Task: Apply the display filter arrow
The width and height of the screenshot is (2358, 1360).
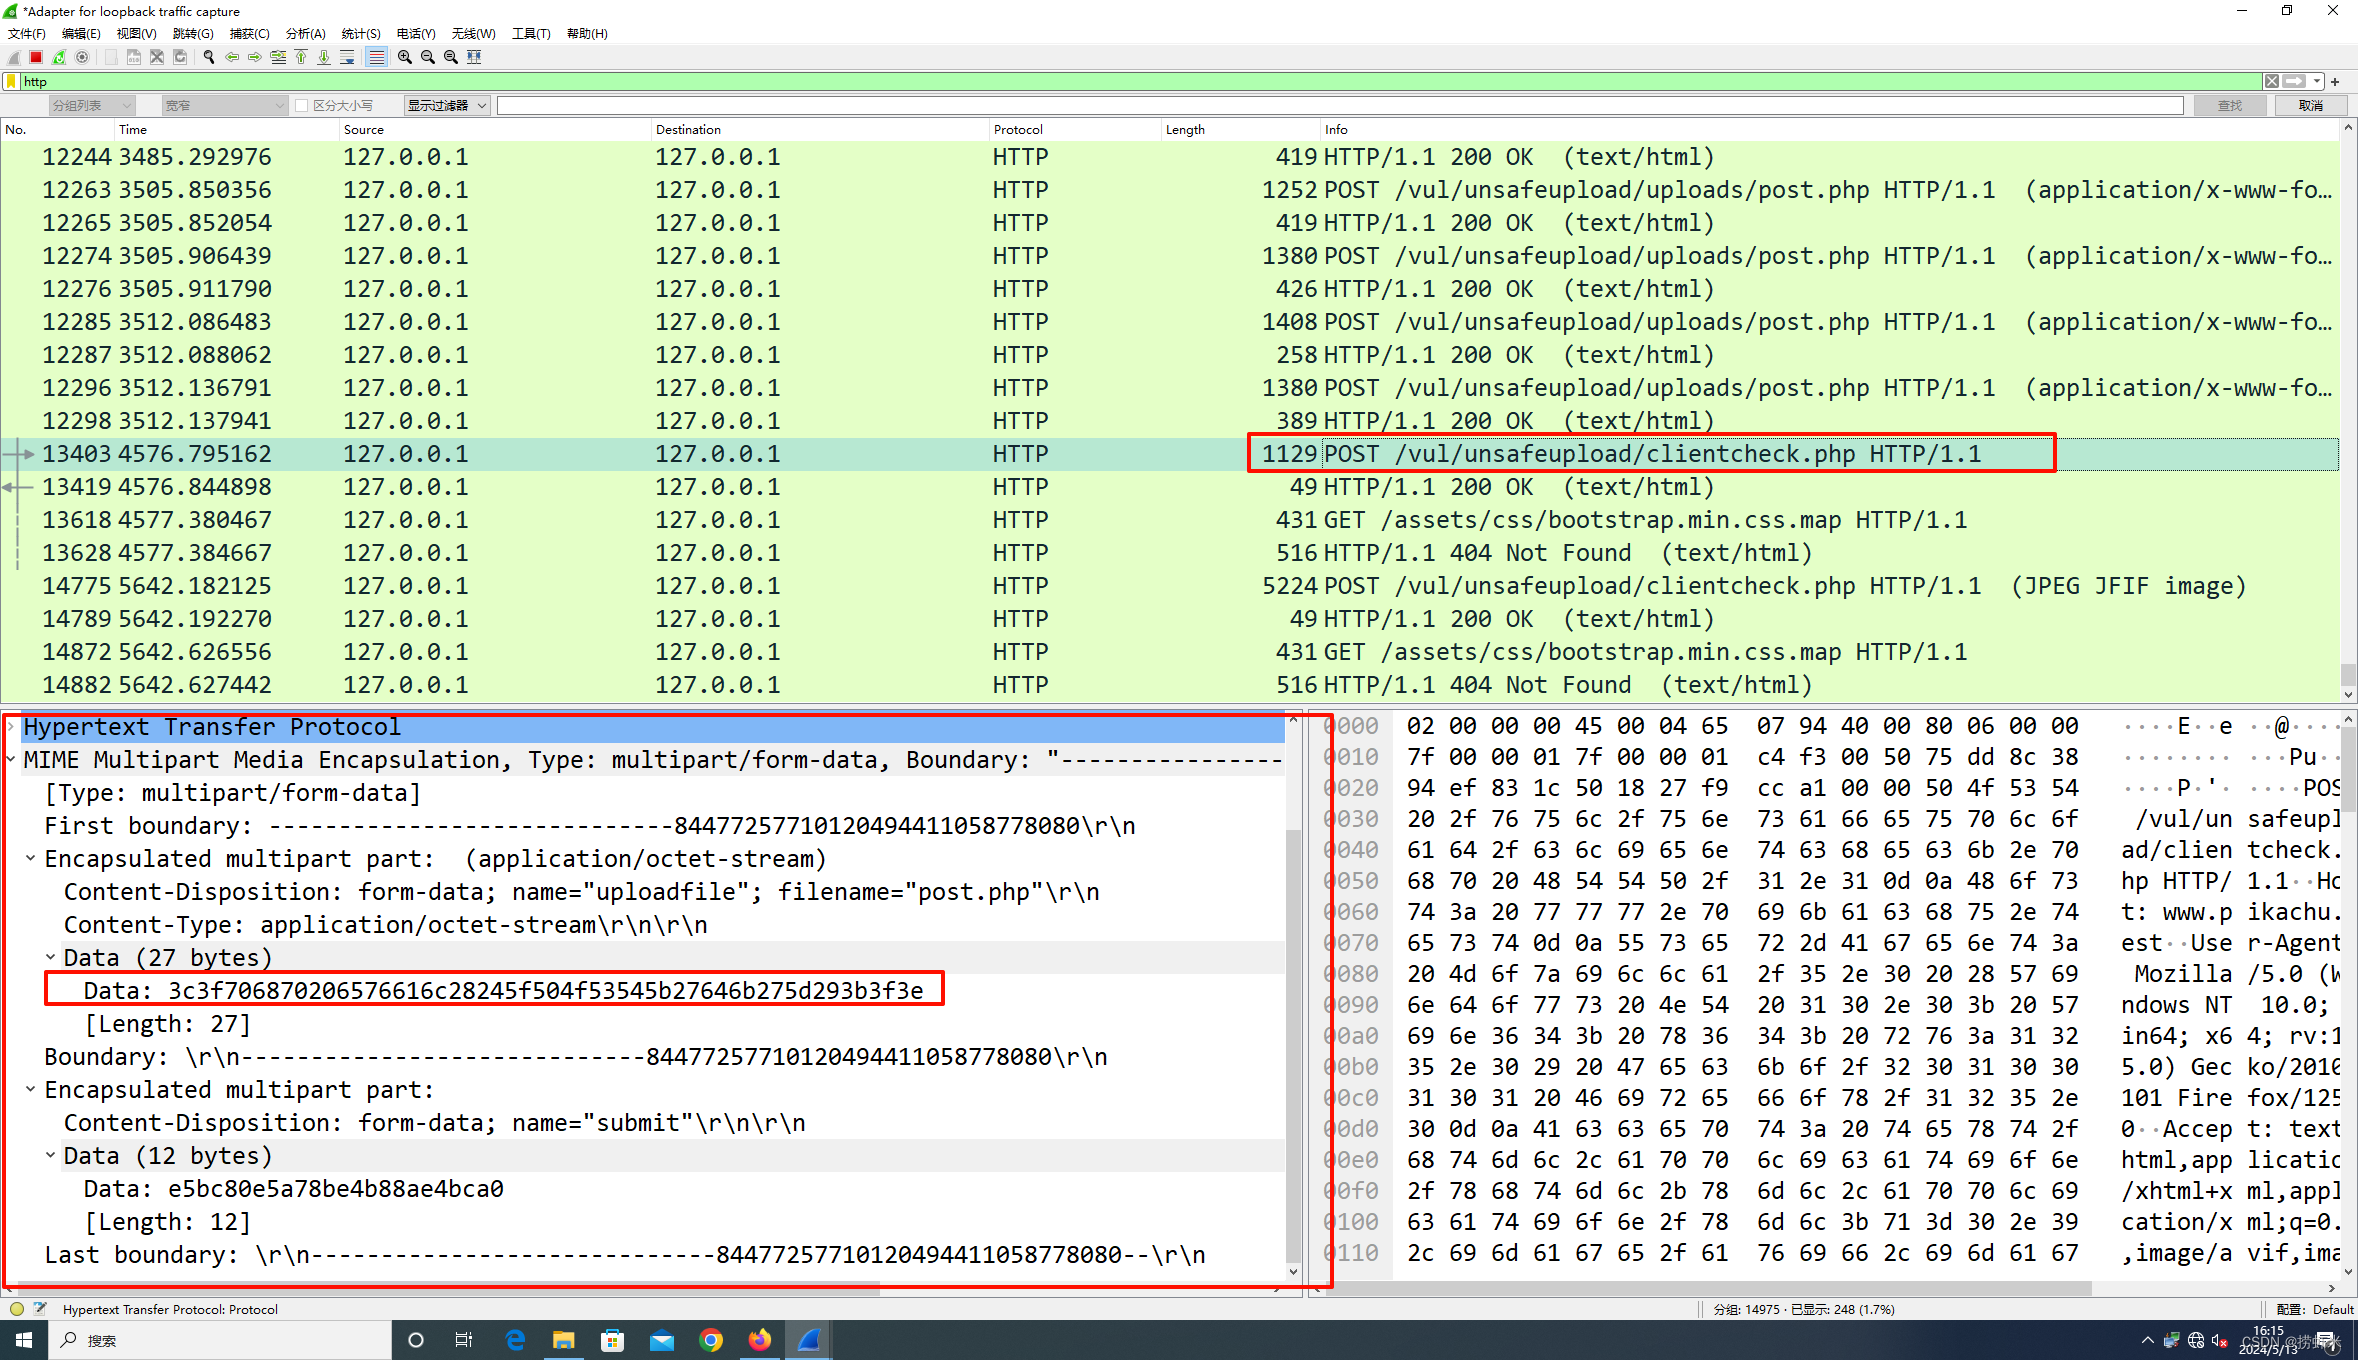Action: coord(2295,82)
